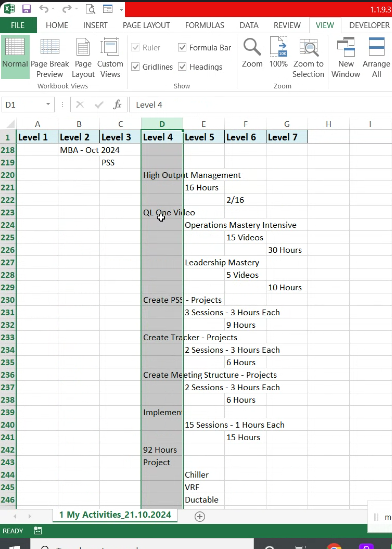This screenshot has height=549, width=392.
Task: Click the 92 Hours cell
Action: (162, 450)
